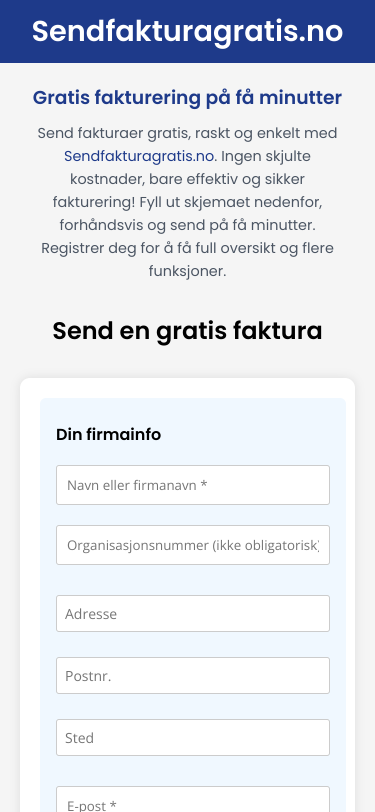
Task: Click the Fyll ut skjemaet nedenfor text
Action: click(x=231, y=202)
